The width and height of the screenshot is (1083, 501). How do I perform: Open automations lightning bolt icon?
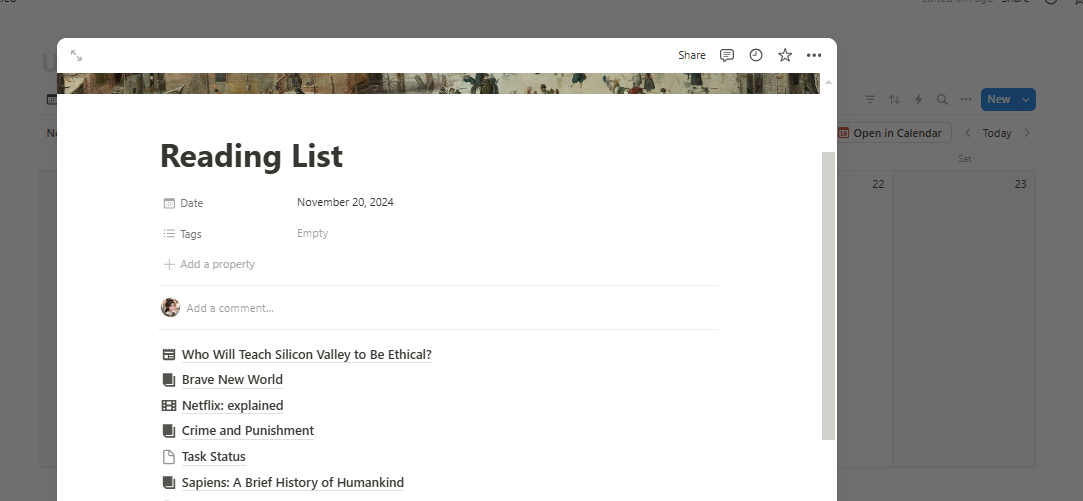coord(918,100)
